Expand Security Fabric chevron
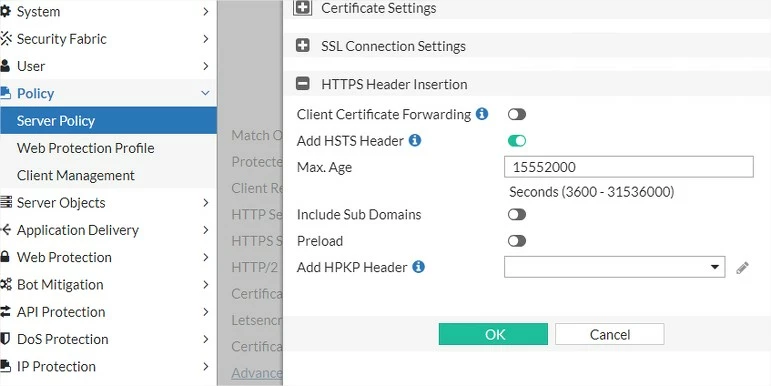The image size is (771, 386). coord(206,39)
